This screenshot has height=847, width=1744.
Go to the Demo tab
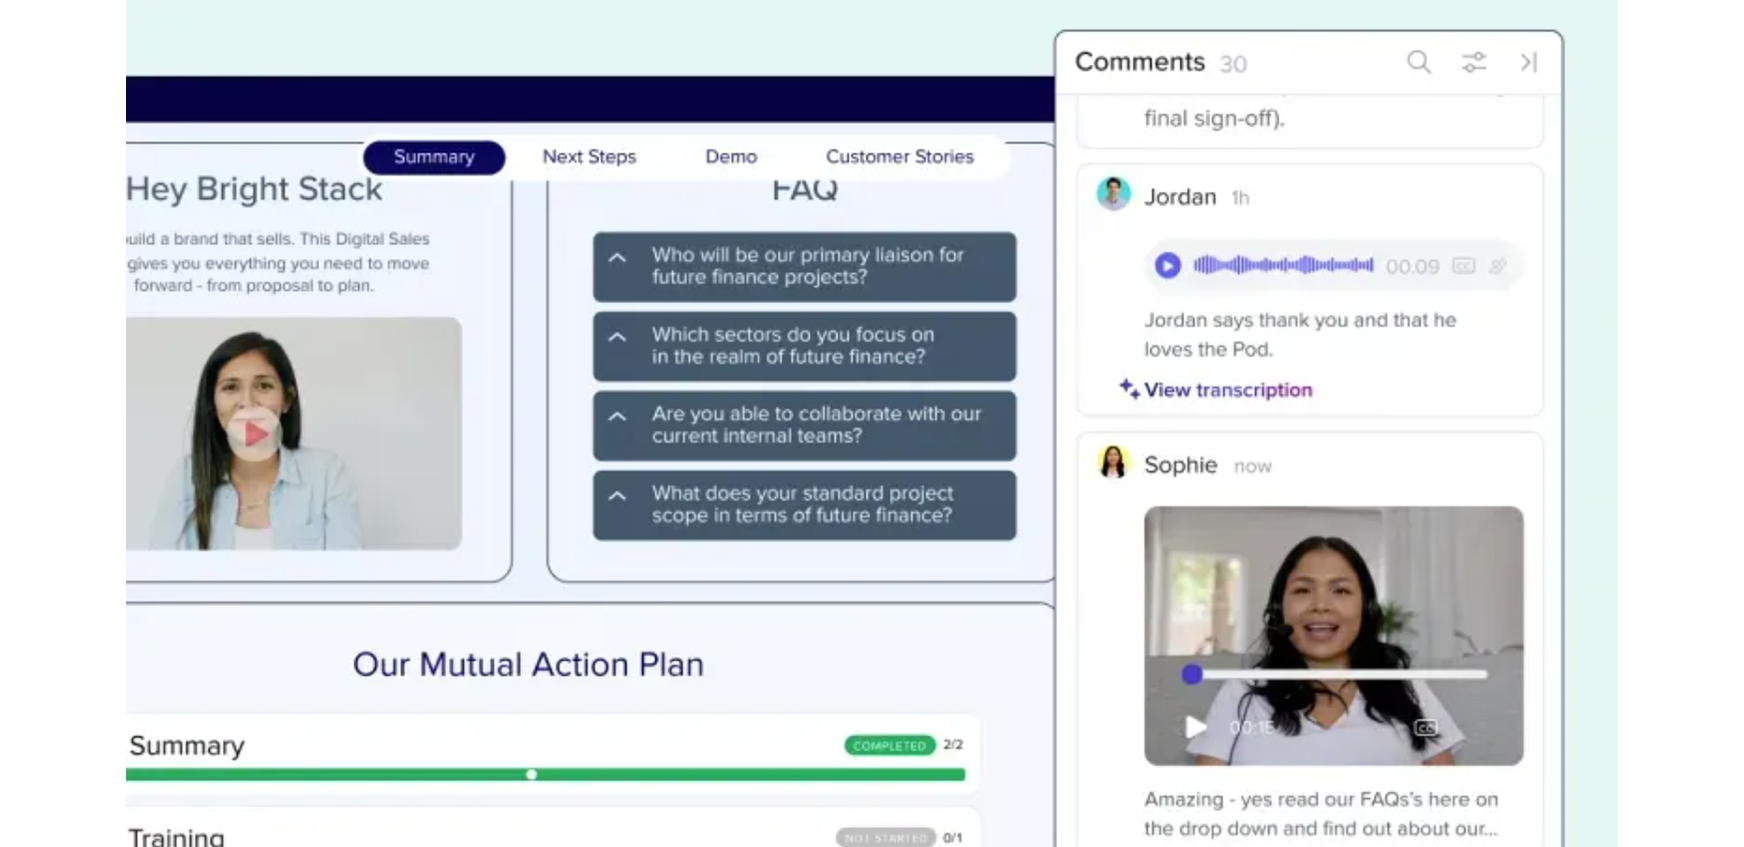(x=731, y=157)
